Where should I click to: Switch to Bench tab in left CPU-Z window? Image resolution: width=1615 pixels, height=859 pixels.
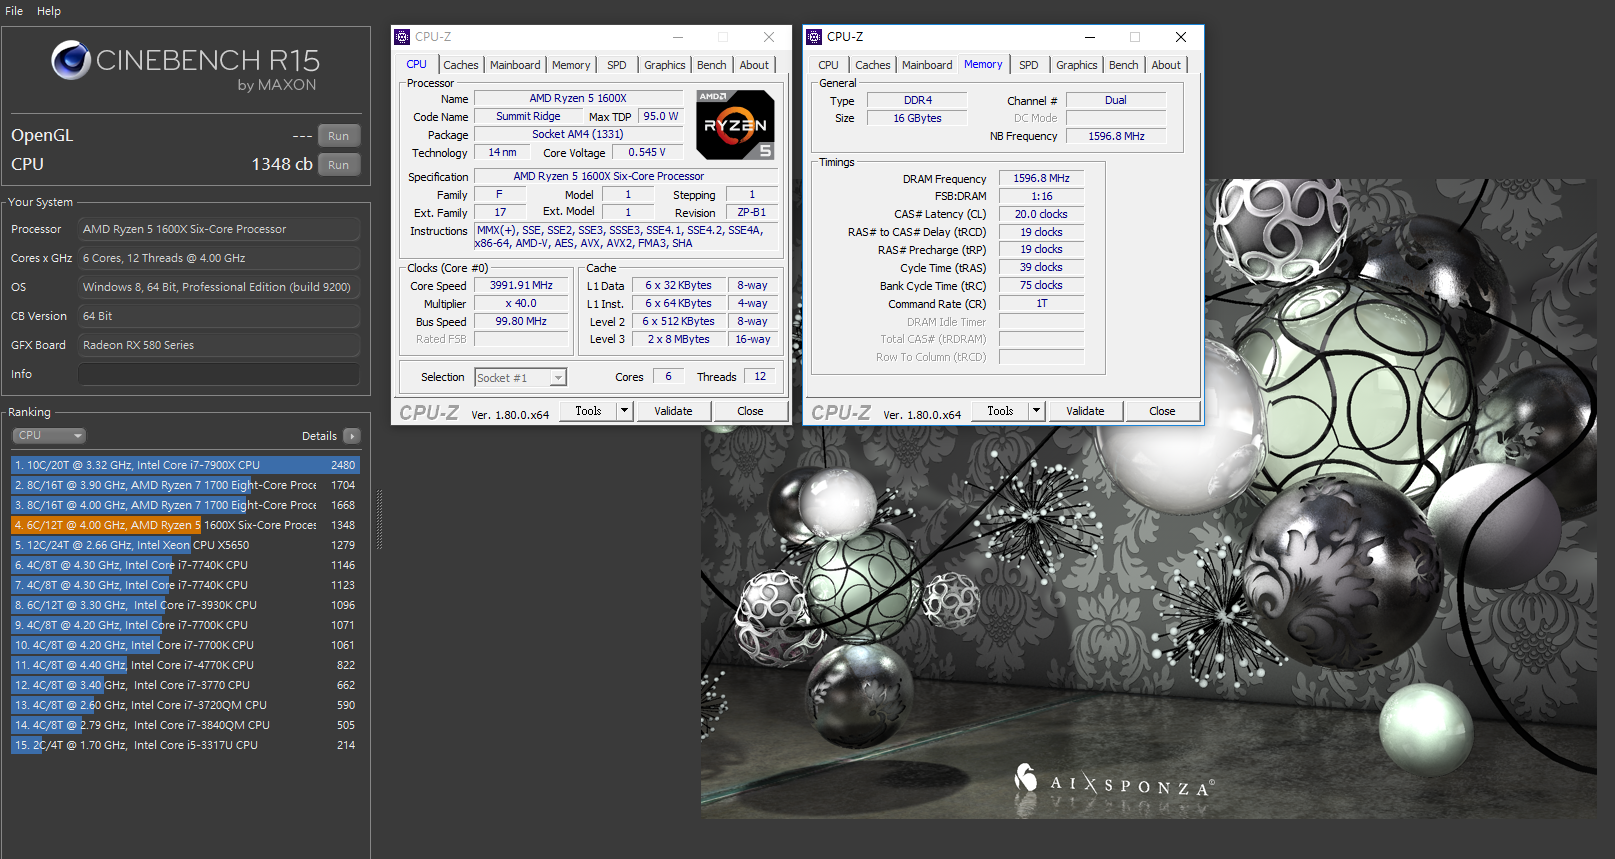point(712,65)
